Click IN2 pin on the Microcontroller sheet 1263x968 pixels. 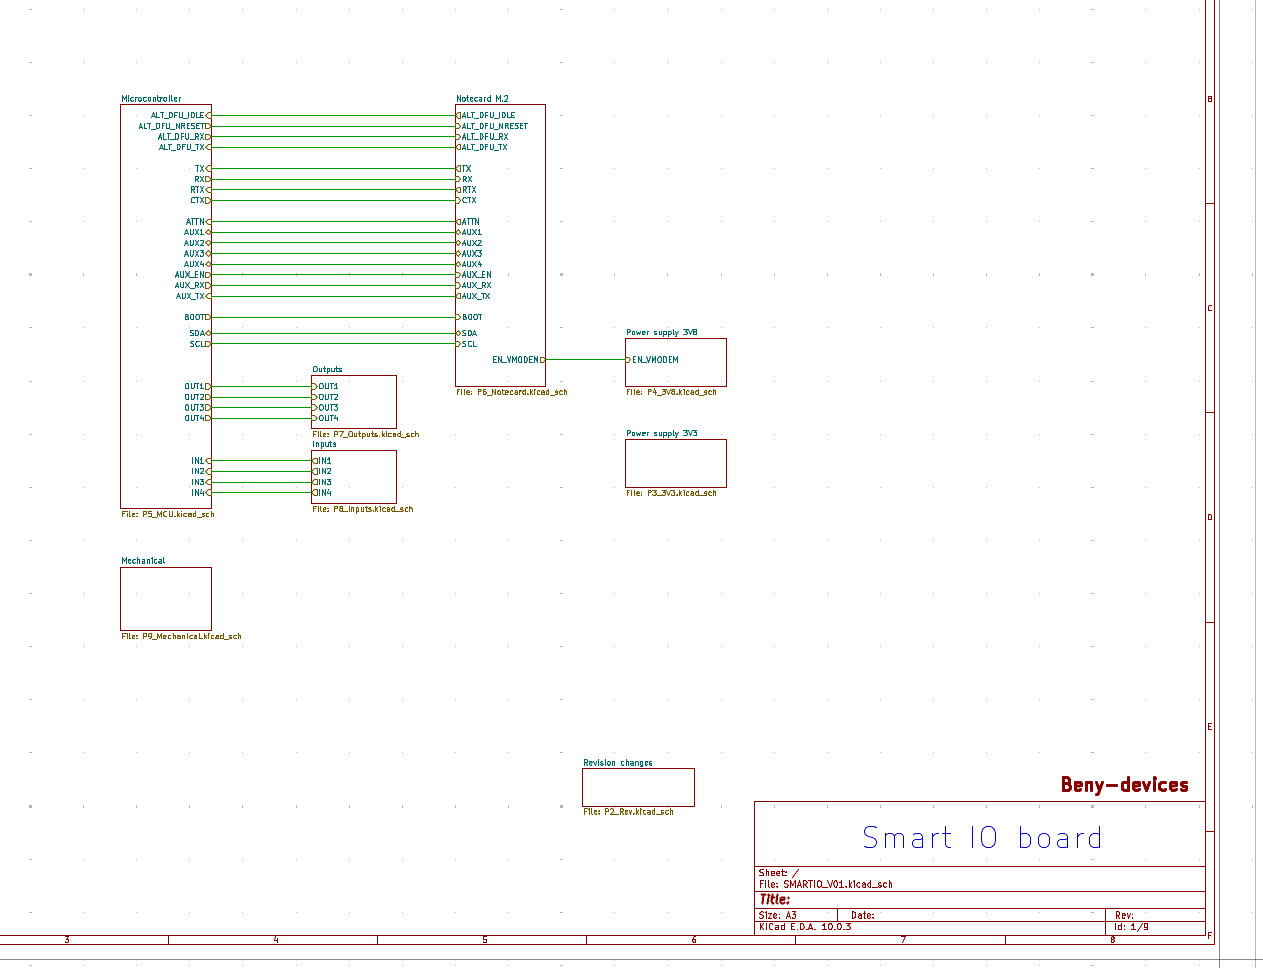[x=200, y=472]
